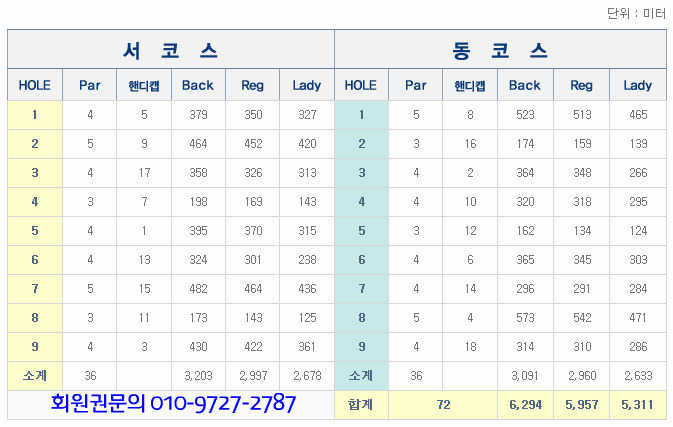Select the 동코스 hole 6 Back value 365
The width and height of the screenshot is (673, 427).
[525, 260]
